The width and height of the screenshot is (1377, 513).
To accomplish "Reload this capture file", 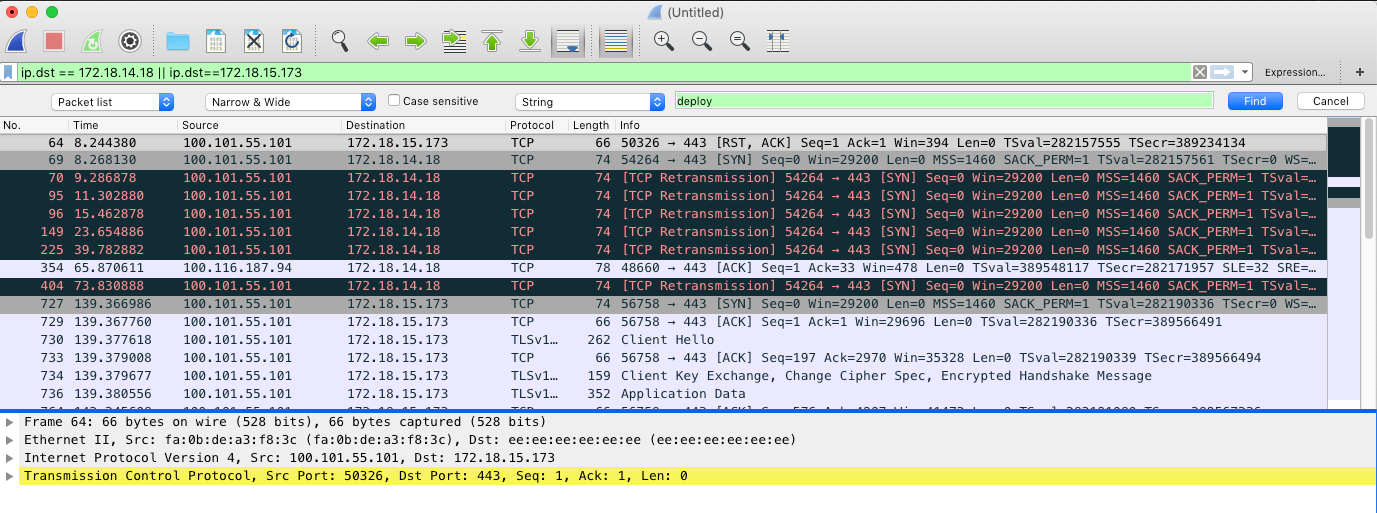I will click(x=292, y=41).
